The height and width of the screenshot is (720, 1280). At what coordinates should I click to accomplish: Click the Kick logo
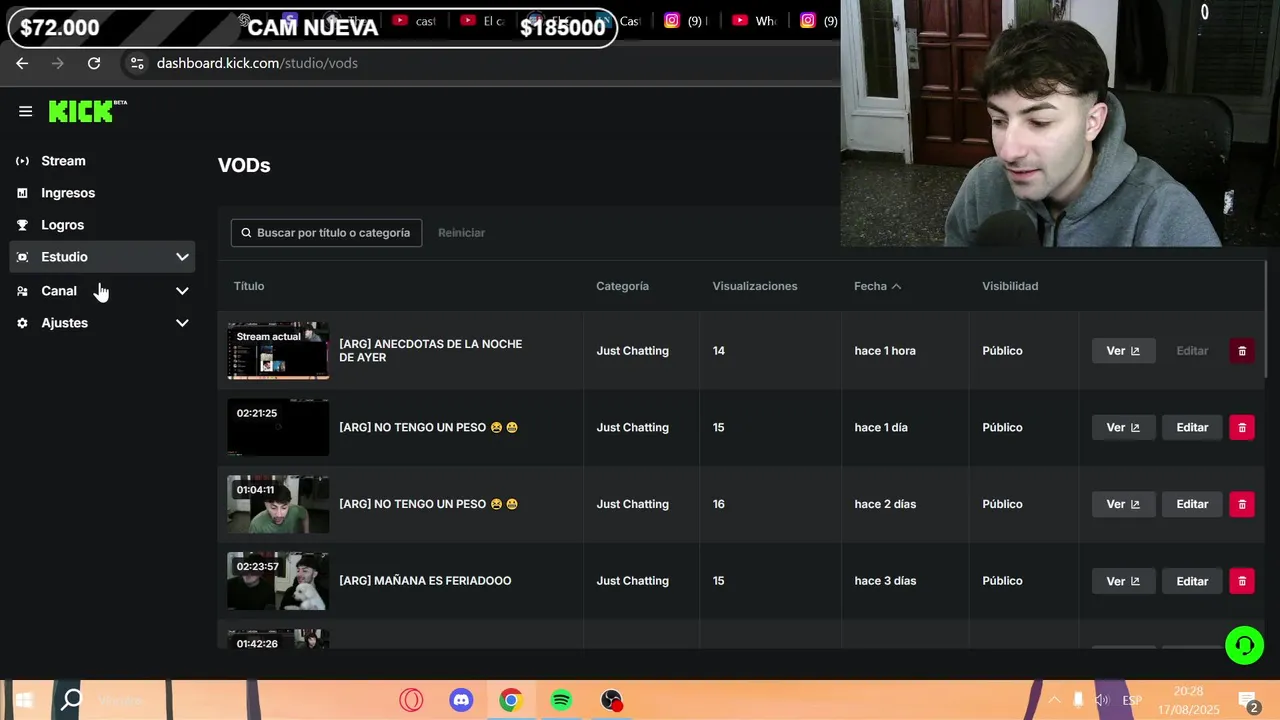(x=87, y=111)
